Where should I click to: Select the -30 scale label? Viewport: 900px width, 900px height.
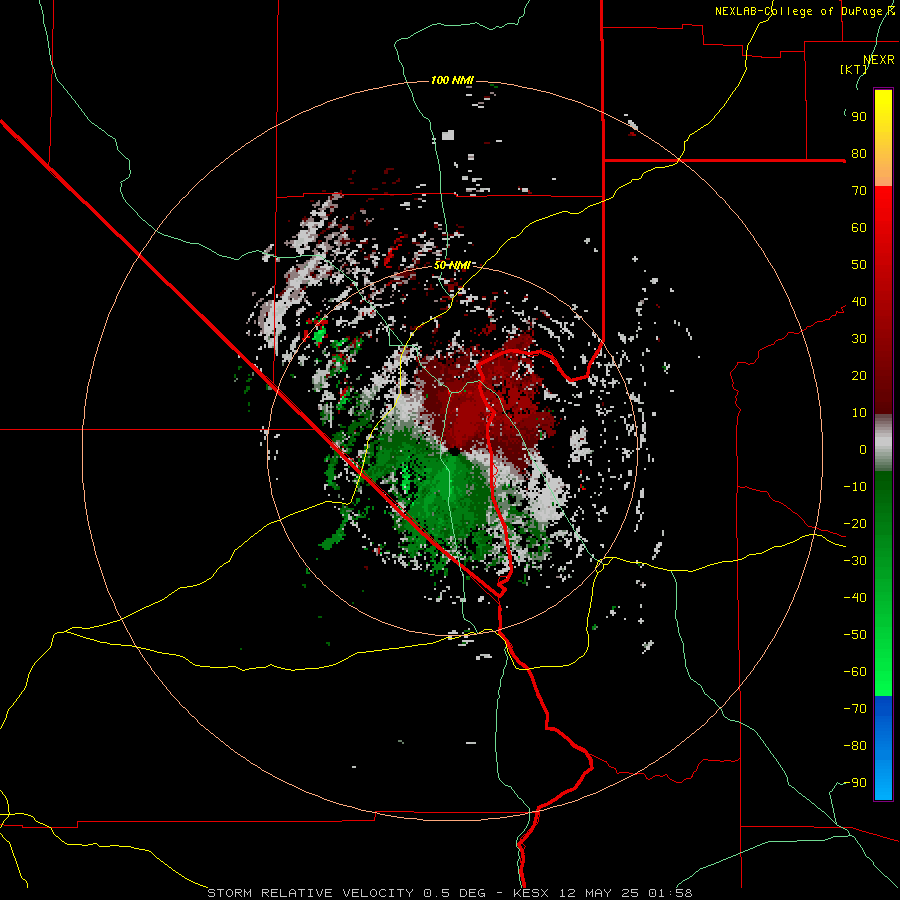coord(855,561)
